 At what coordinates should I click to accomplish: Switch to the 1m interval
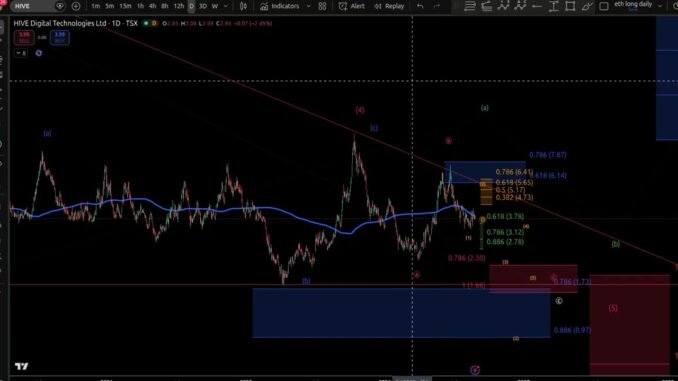[96, 6]
